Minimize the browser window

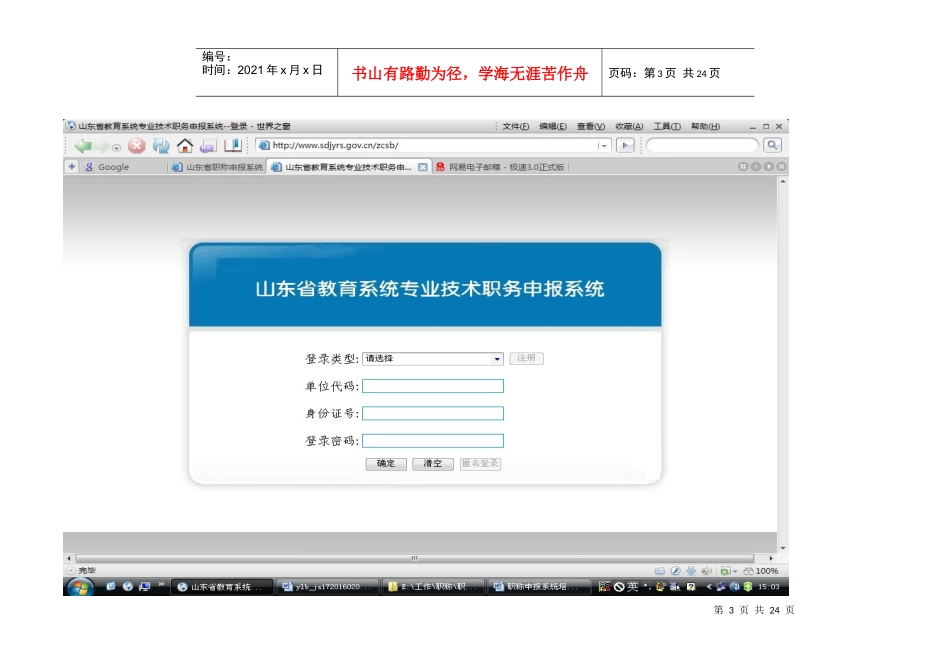(752, 127)
